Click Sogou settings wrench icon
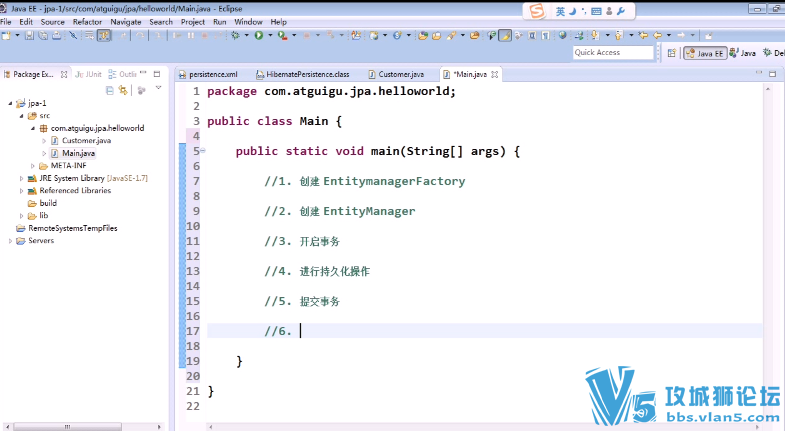Viewport: 785px width, 431px height. (x=621, y=11)
